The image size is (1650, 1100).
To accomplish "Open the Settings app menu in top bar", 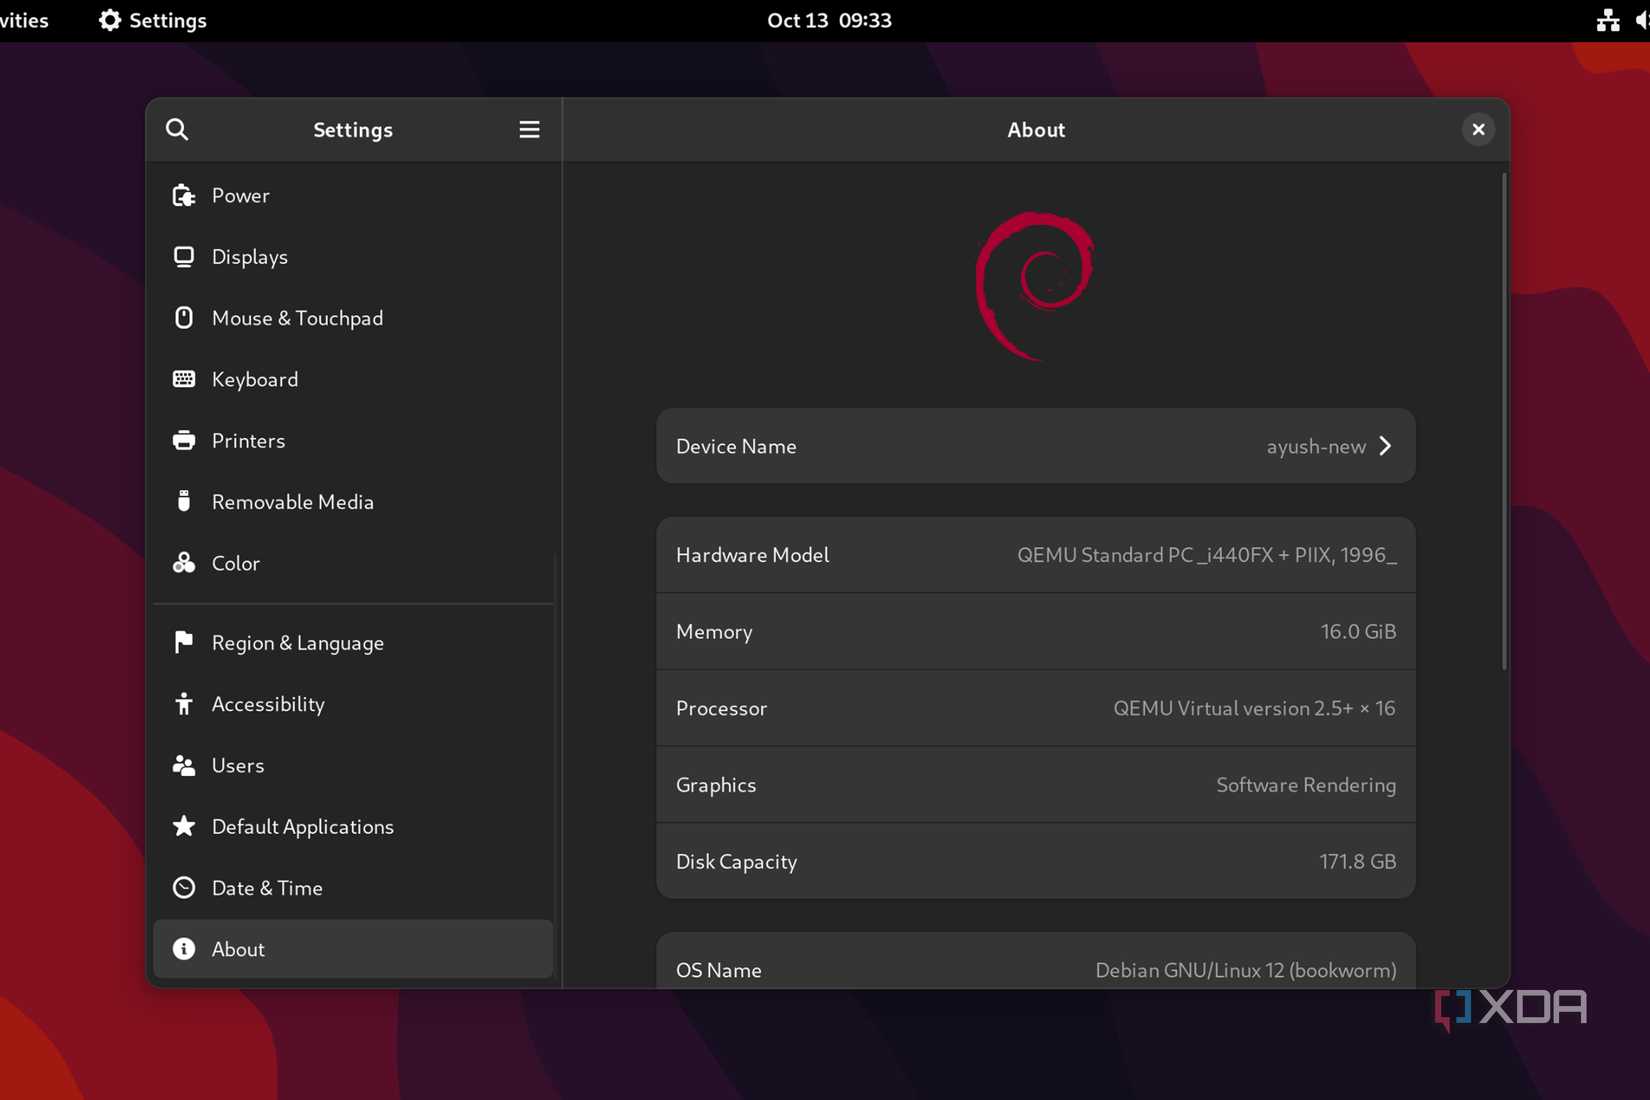I will pyautogui.click(x=153, y=20).
